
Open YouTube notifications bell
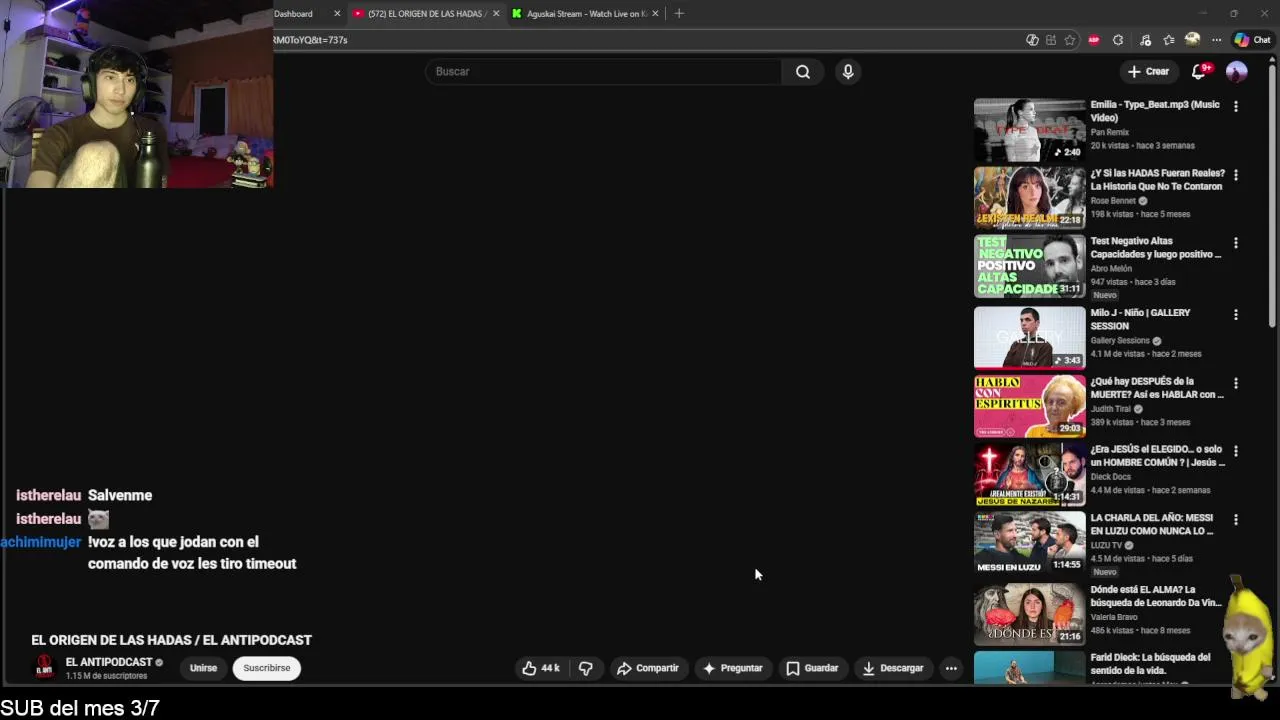[x=1200, y=71]
